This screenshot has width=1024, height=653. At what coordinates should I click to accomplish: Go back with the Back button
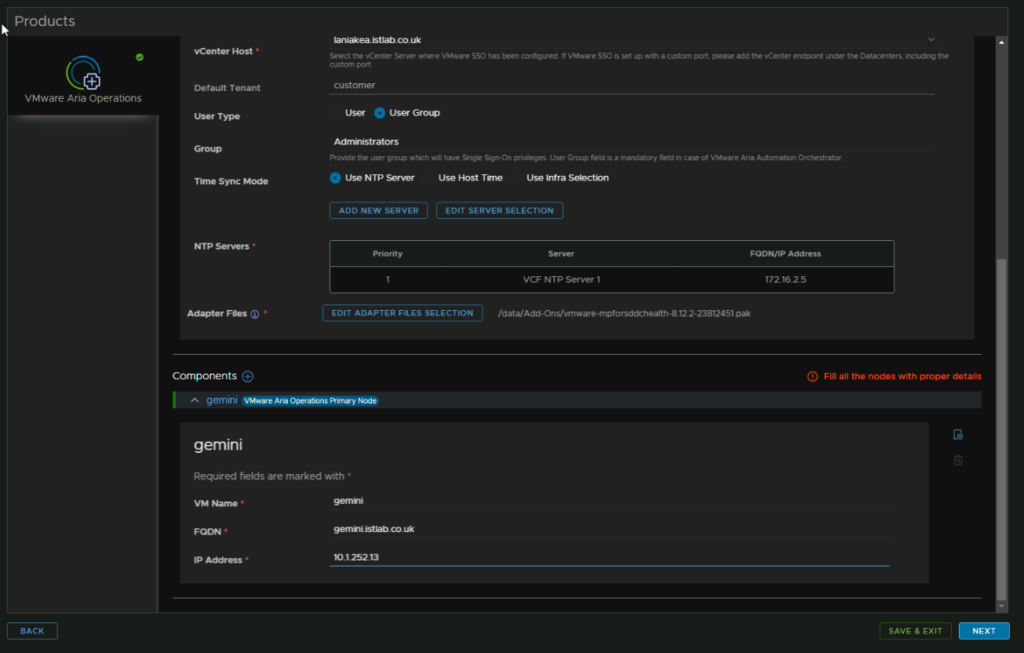click(32, 631)
